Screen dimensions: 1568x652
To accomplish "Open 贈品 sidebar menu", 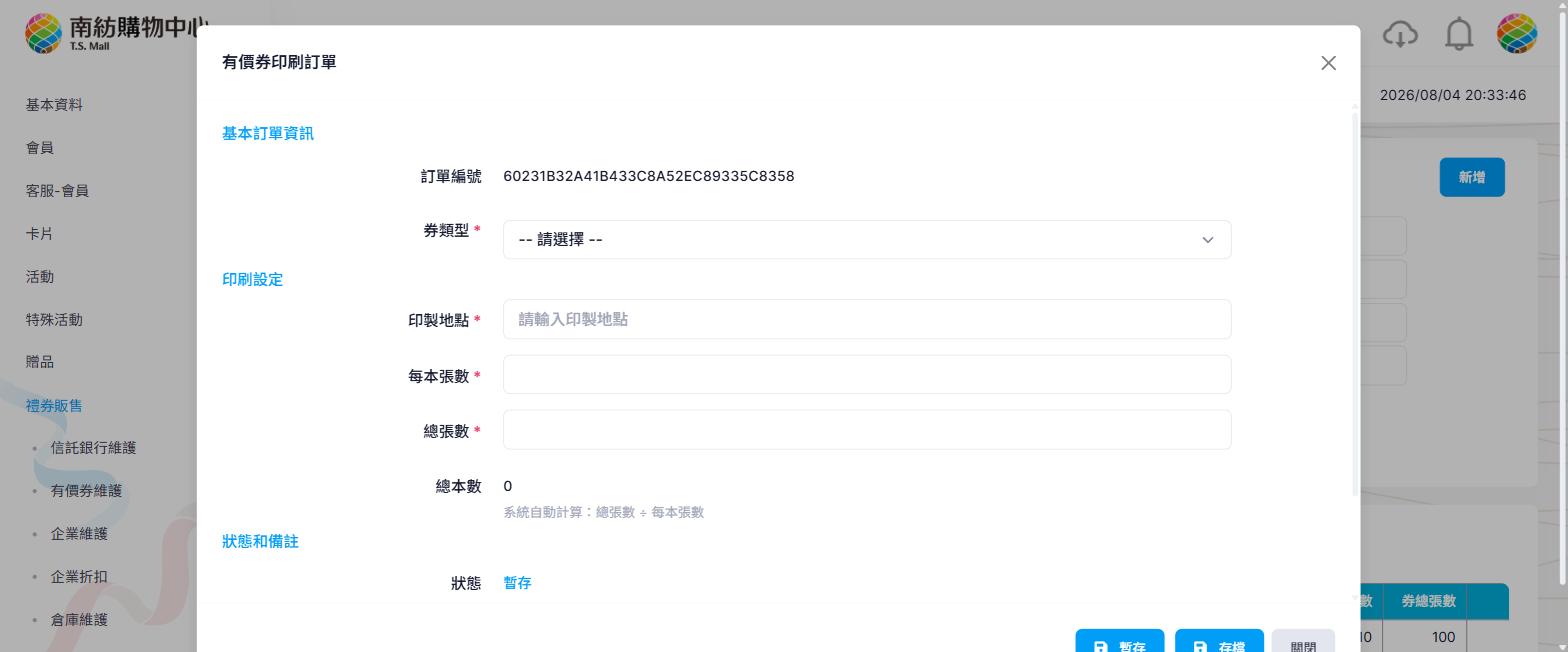I will [40, 362].
